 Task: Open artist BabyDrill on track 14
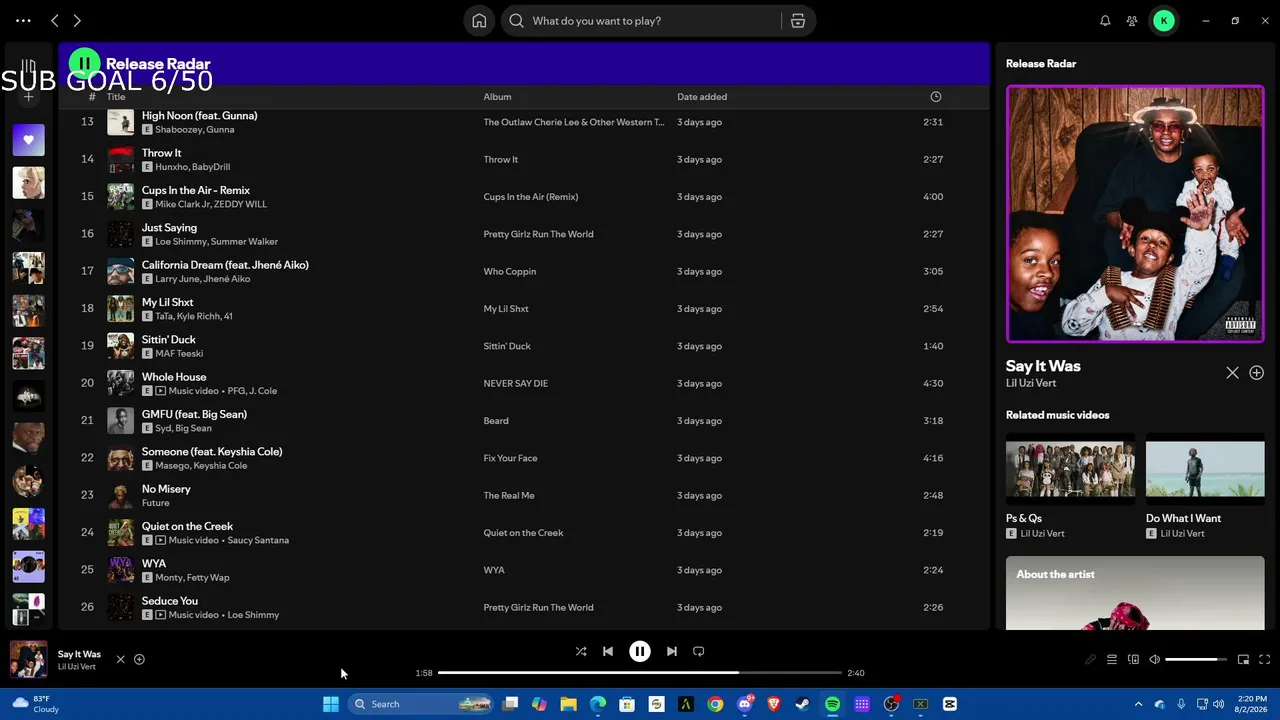(x=211, y=167)
